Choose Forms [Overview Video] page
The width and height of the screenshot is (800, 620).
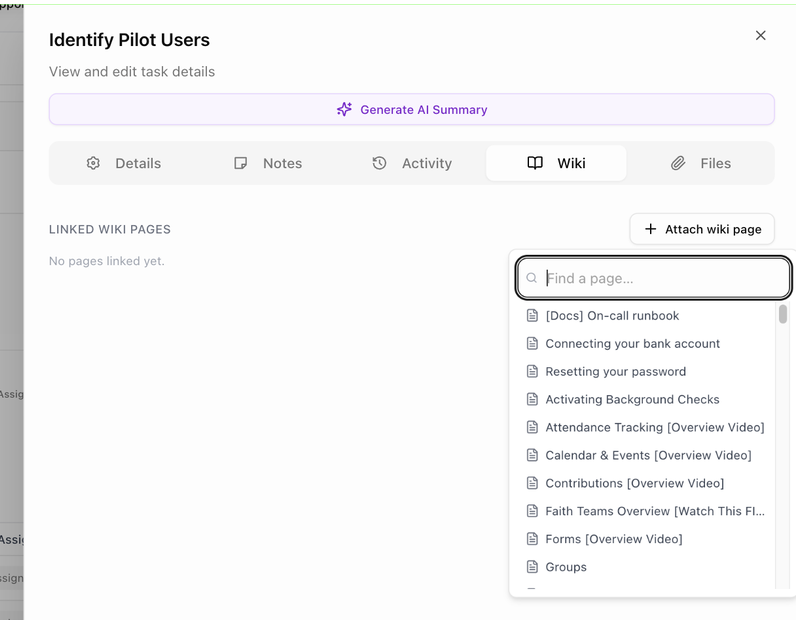pyautogui.click(x=646, y=539)
